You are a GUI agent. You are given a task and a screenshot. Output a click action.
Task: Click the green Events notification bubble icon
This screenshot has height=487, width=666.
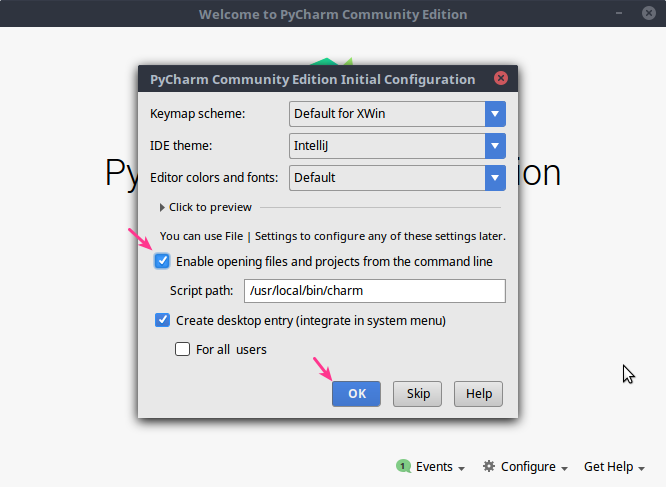pos(403,466)
